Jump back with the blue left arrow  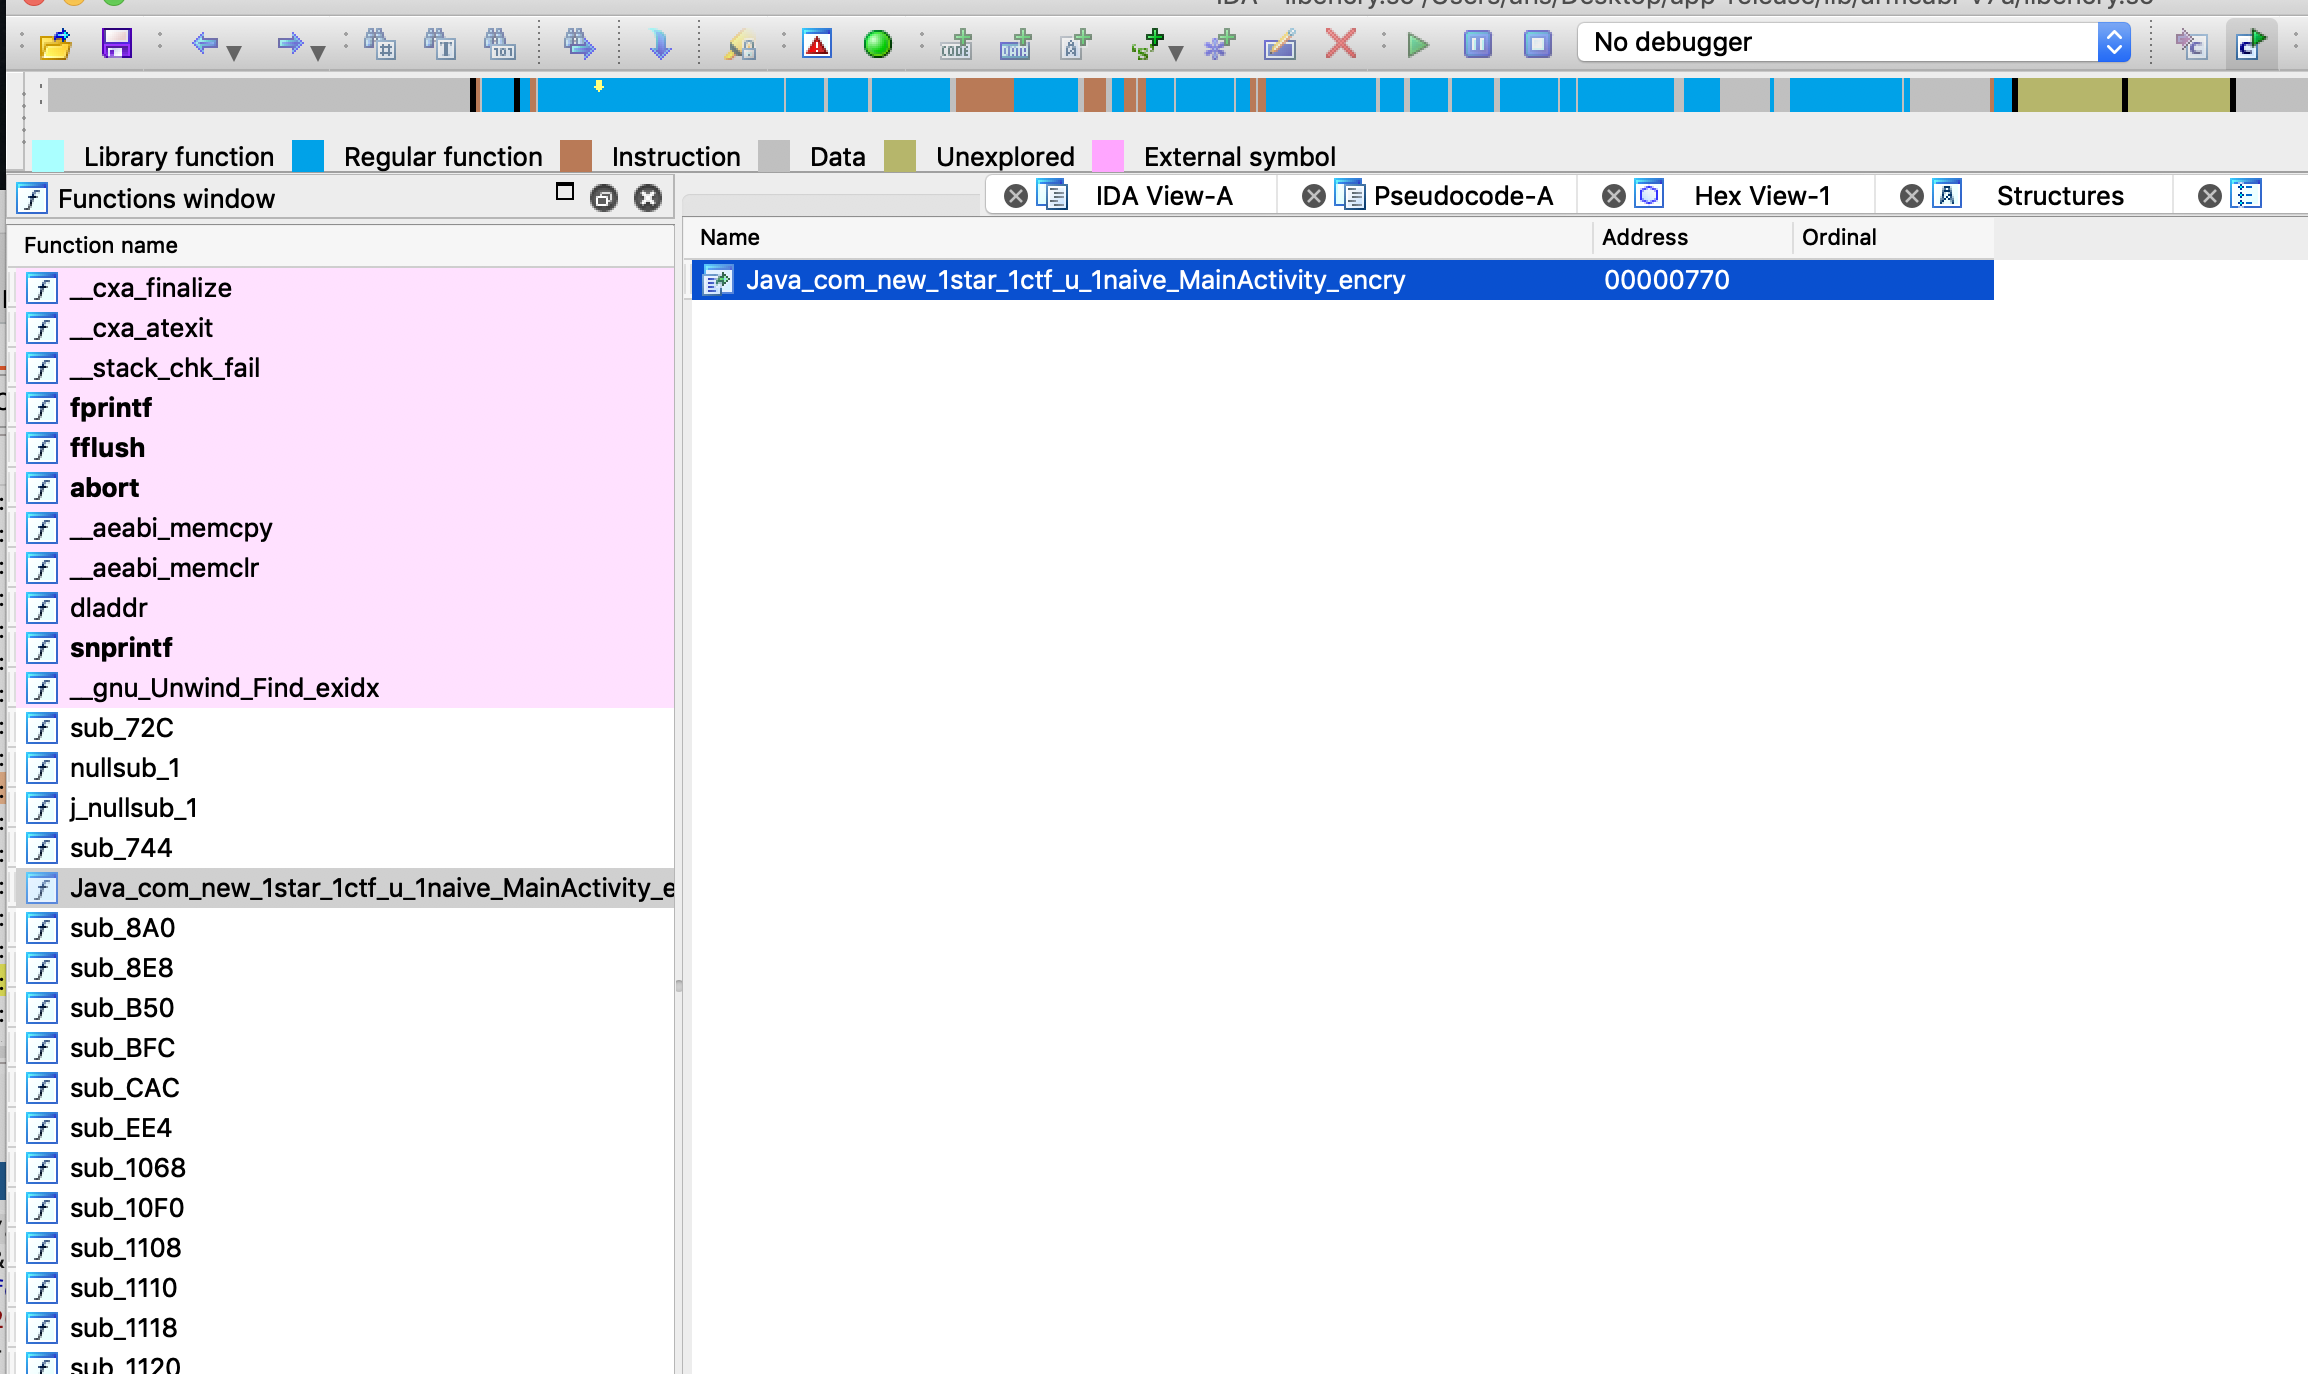pyautogui.click(x=204, y=43)
